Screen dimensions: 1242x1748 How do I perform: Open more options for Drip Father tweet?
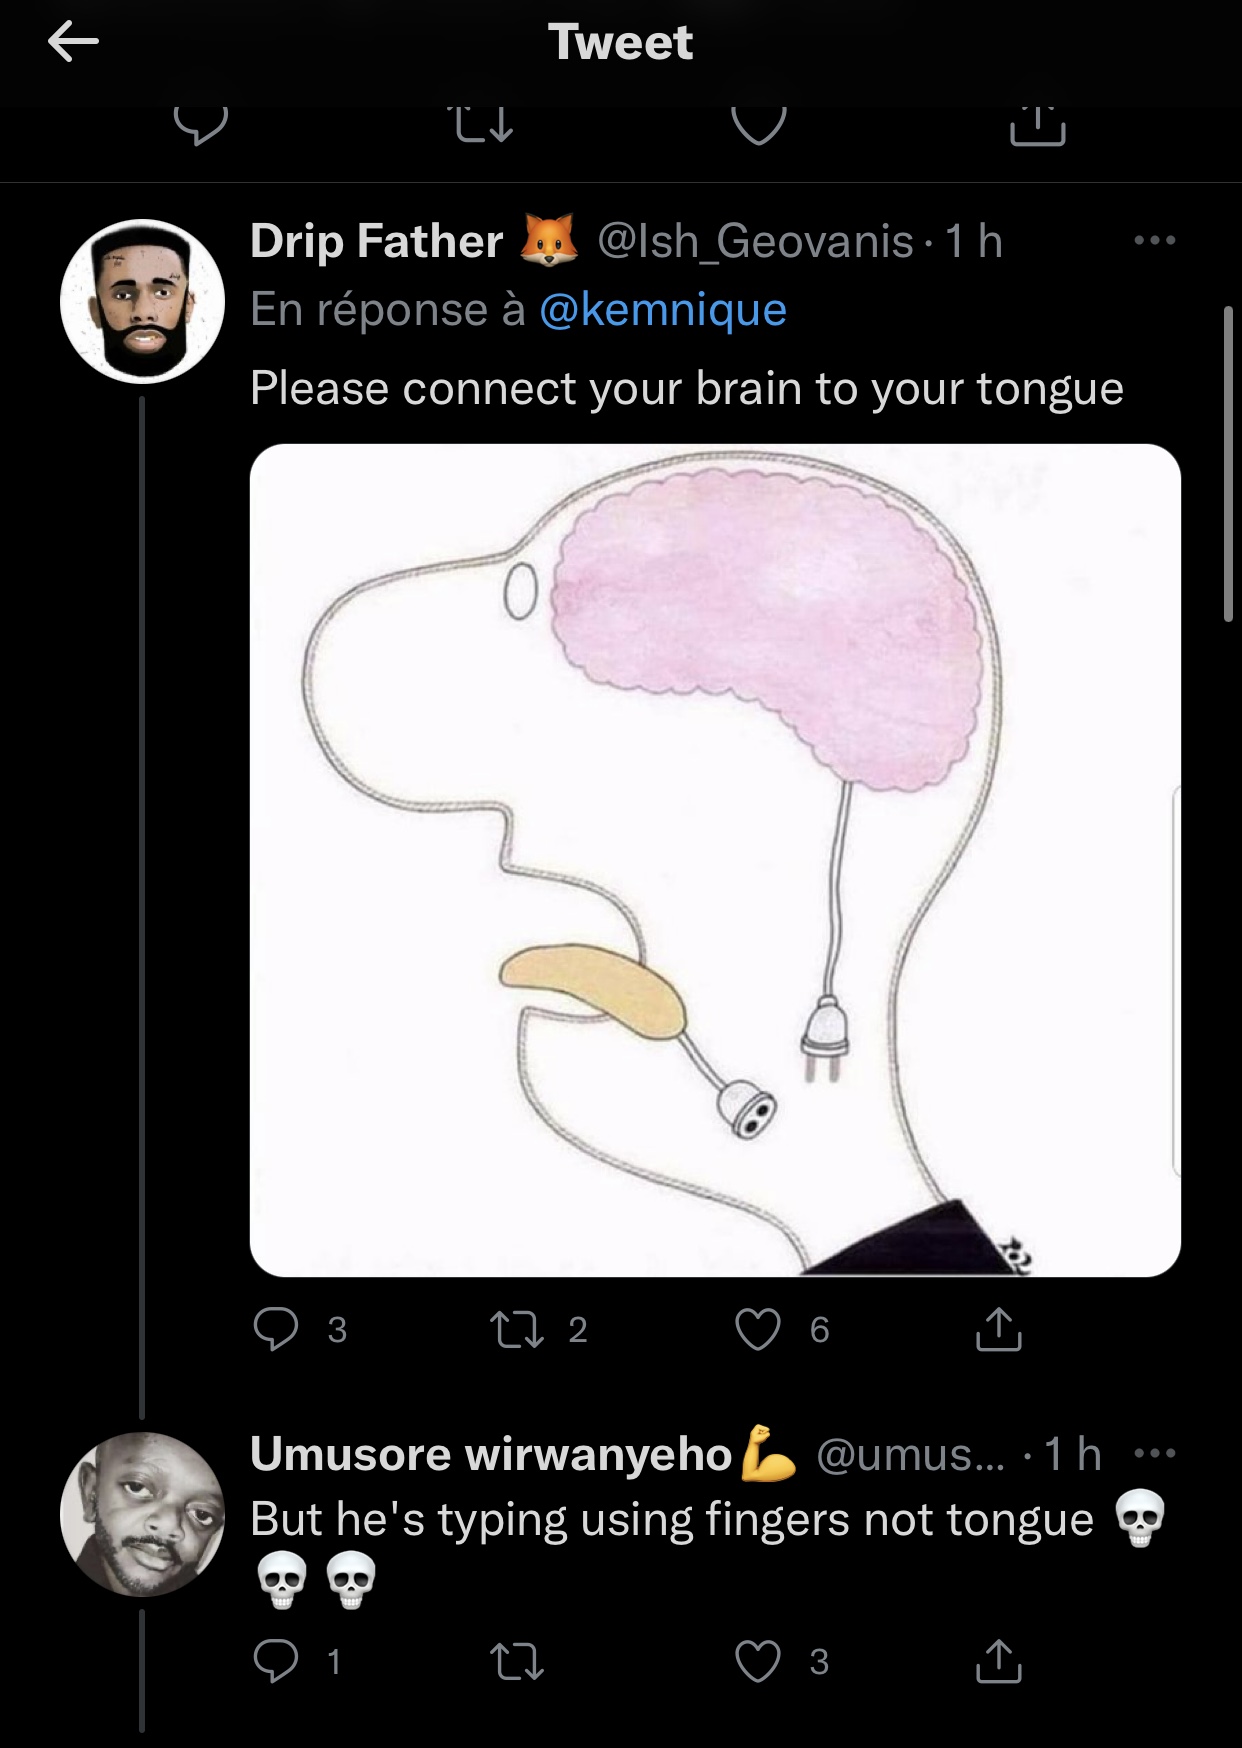pos(1155,241)
